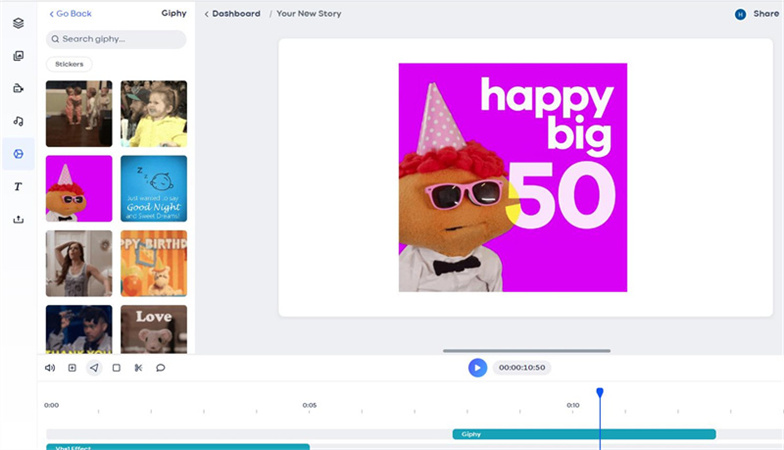This screenshot has width=784, height=450.
Task: Click the user avatar next to Share
Action: (x=740, y=14)
